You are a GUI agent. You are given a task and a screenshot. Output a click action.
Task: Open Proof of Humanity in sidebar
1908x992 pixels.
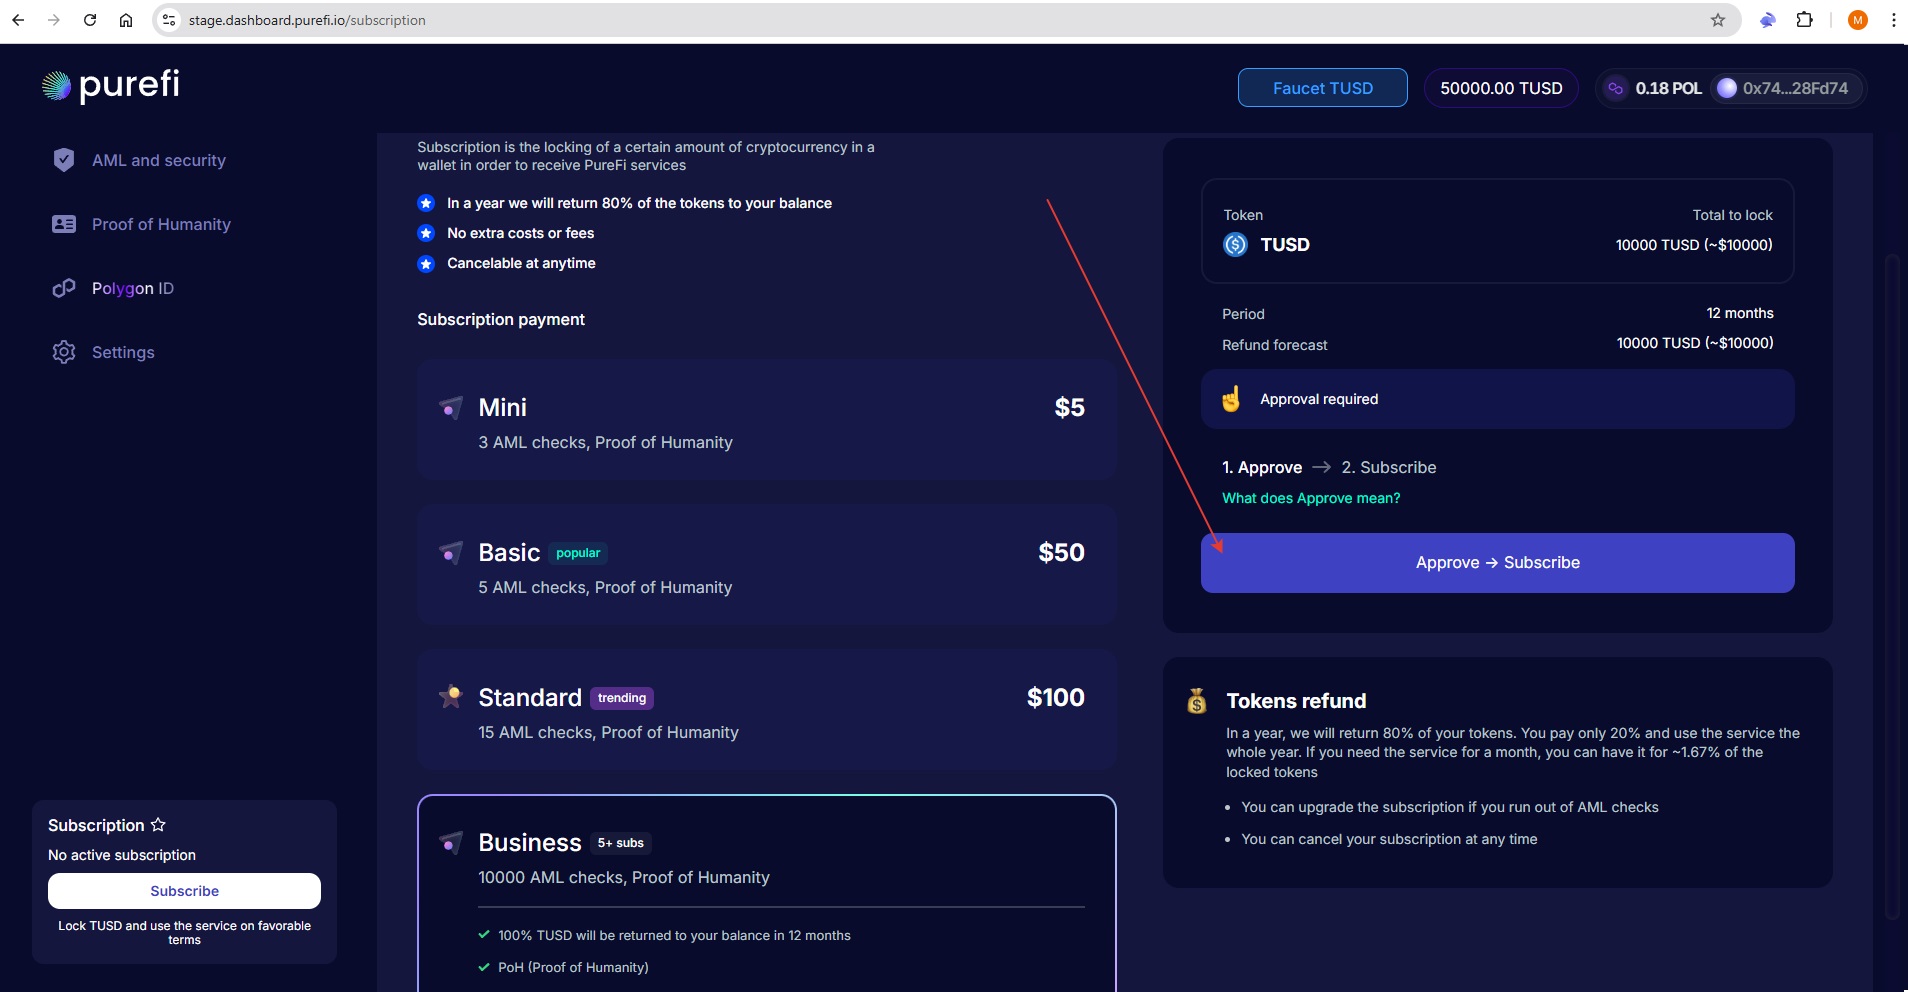pos(161,224)
